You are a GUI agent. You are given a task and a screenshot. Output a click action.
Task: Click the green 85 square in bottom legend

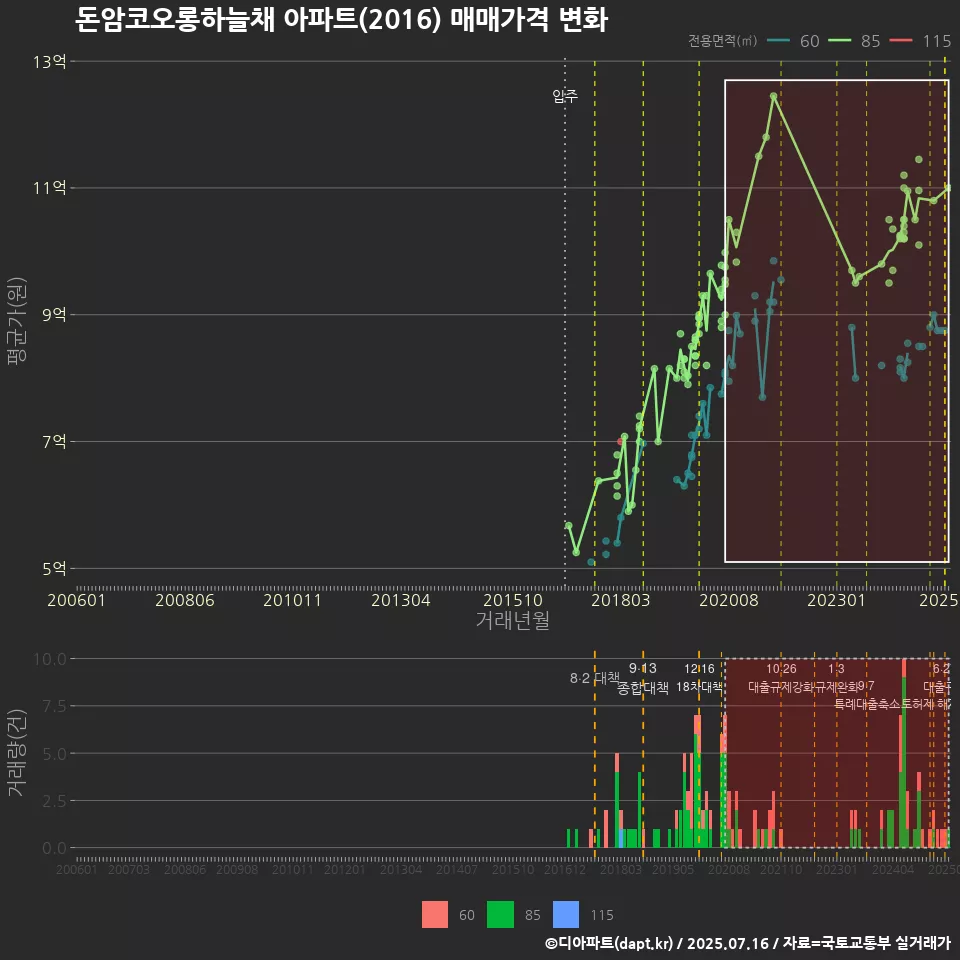click(500, 914)
